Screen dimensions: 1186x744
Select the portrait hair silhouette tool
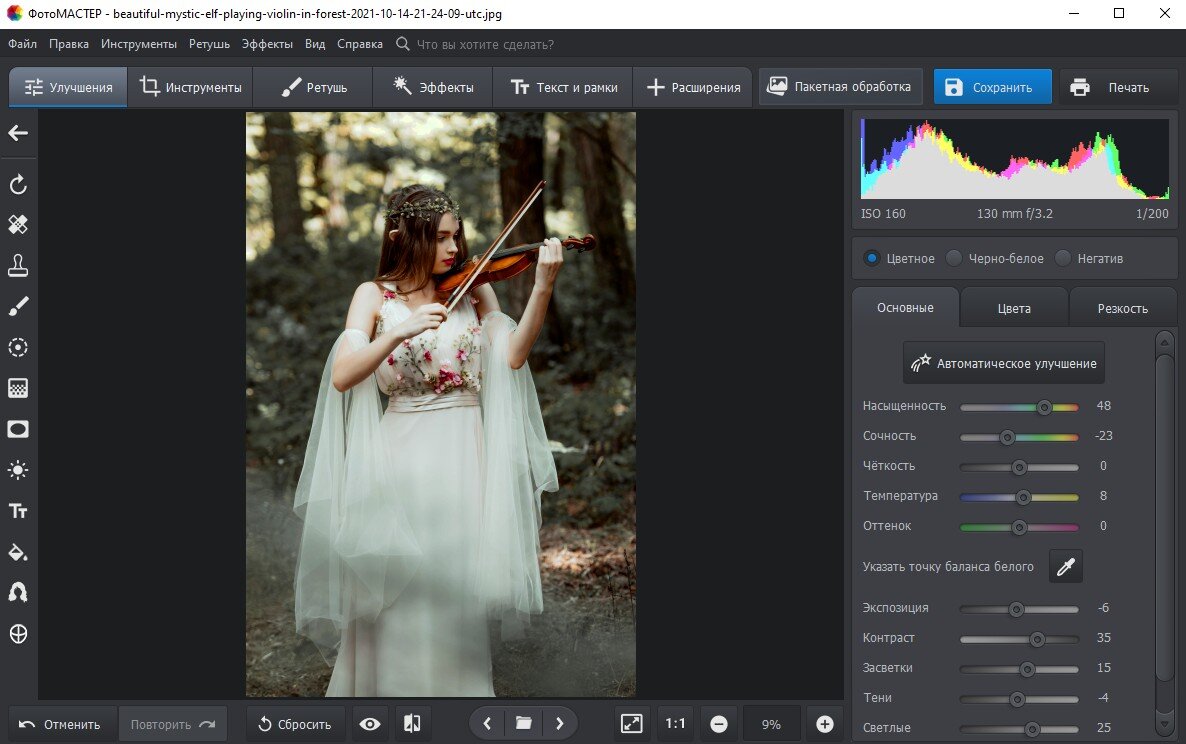click(18, 592)
